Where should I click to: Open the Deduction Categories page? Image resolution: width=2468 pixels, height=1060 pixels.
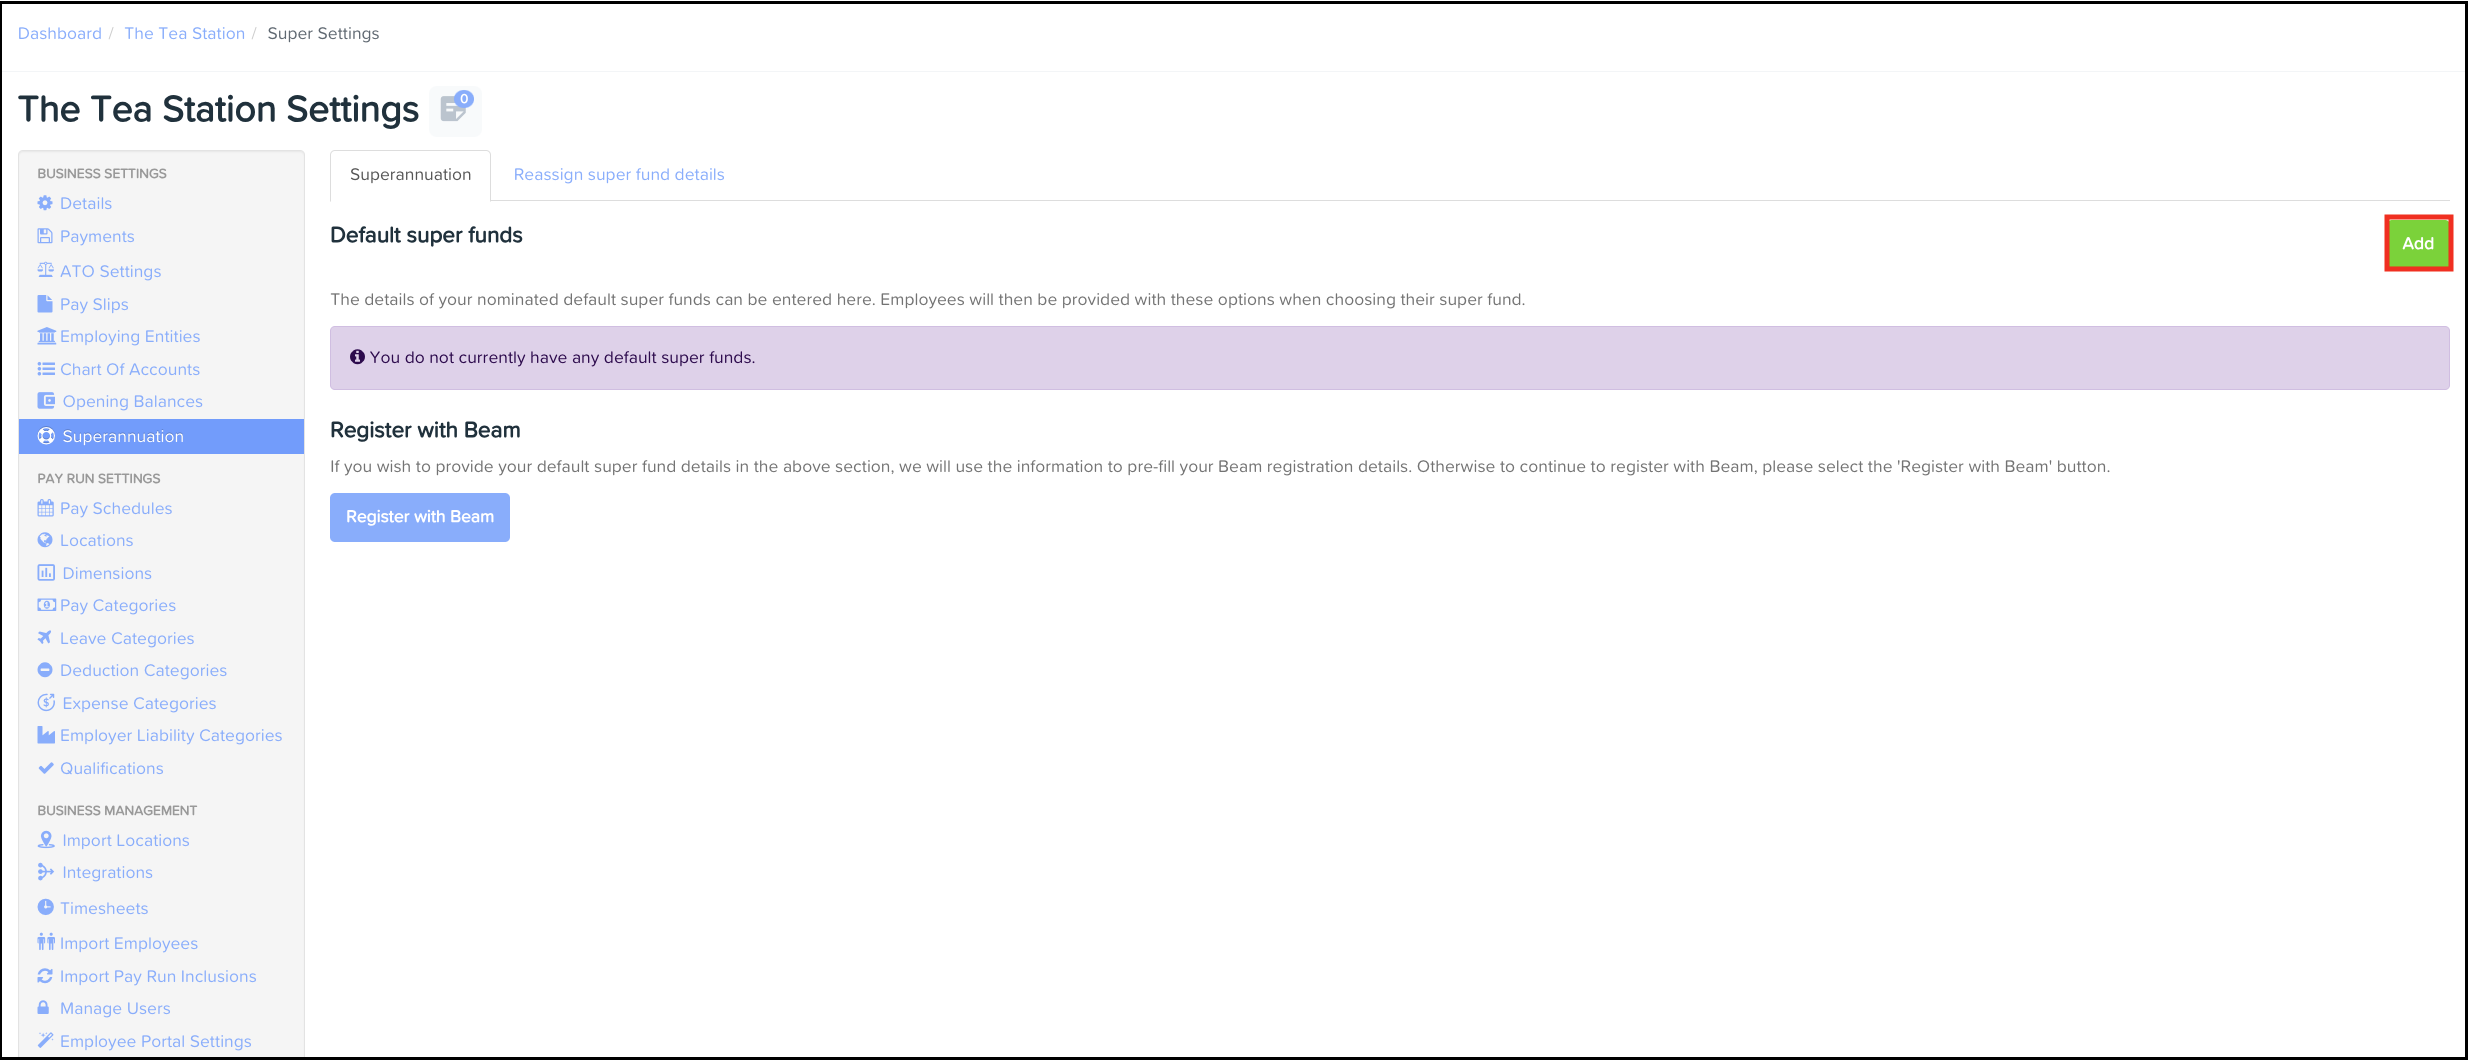[143, 670]
